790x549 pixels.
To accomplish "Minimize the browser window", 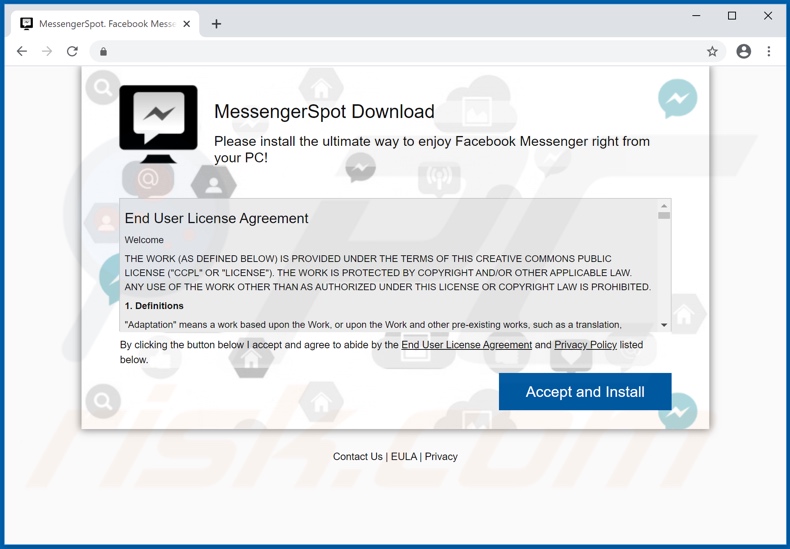I will [696, 16].
